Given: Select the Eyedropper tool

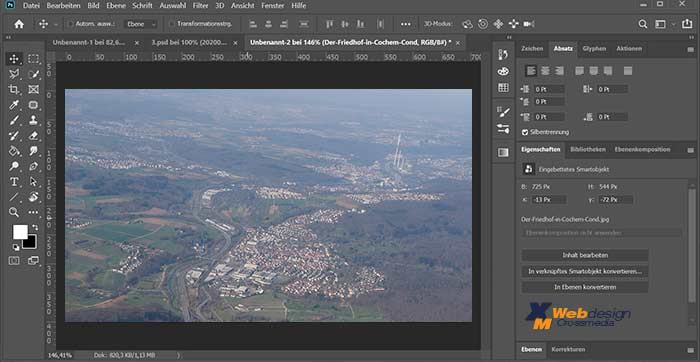Looking at the screenshot, I should pos(14,105).
